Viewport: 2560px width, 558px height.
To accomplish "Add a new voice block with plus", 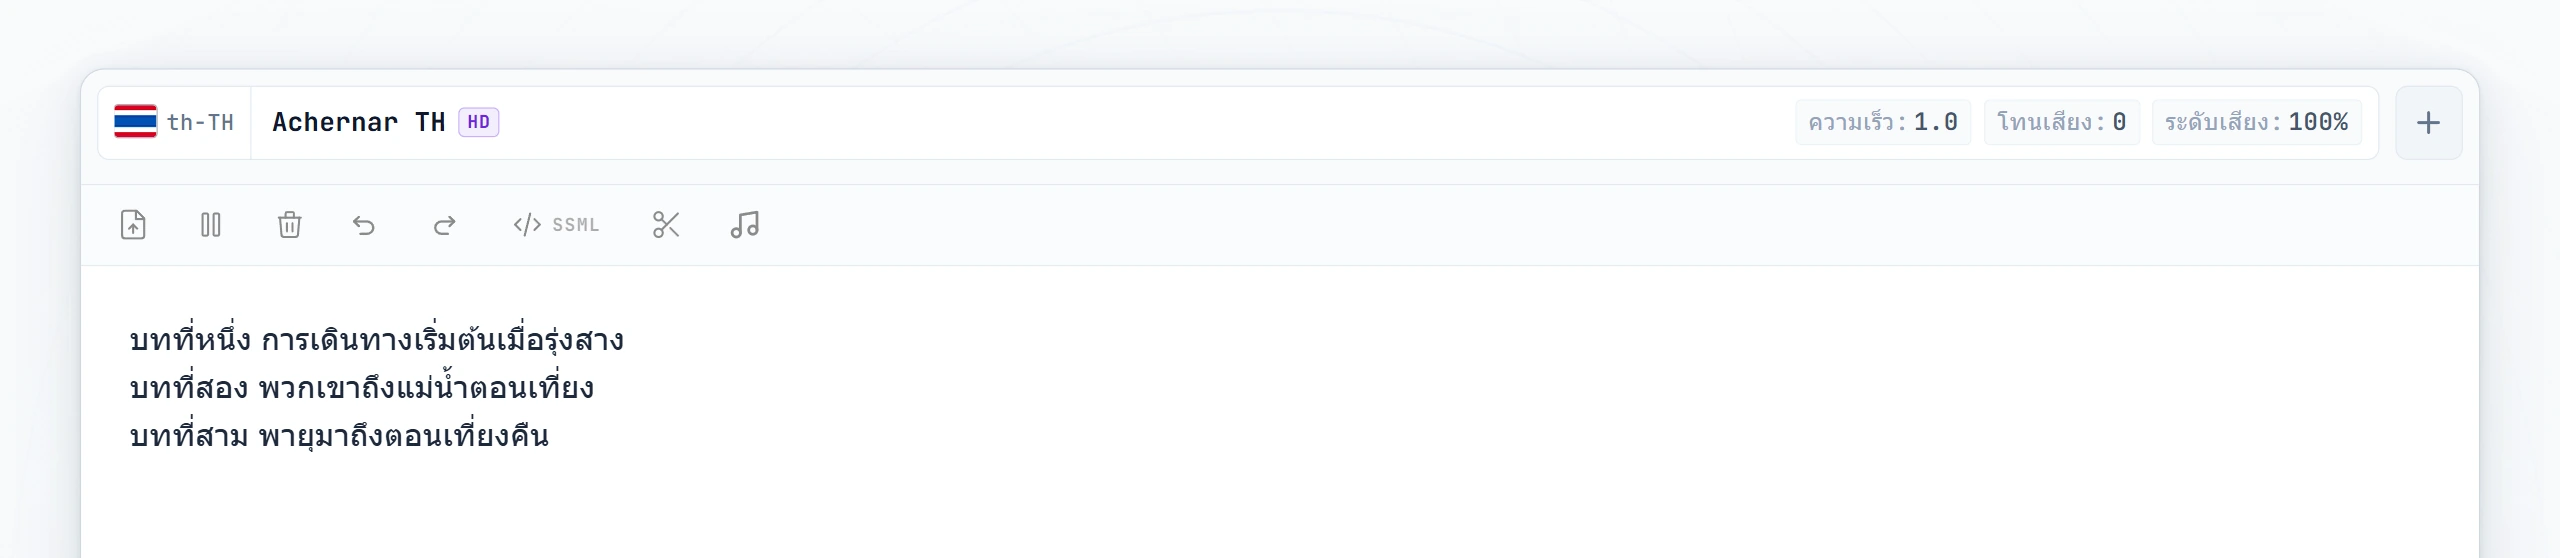I will (x=2428, y=123).
